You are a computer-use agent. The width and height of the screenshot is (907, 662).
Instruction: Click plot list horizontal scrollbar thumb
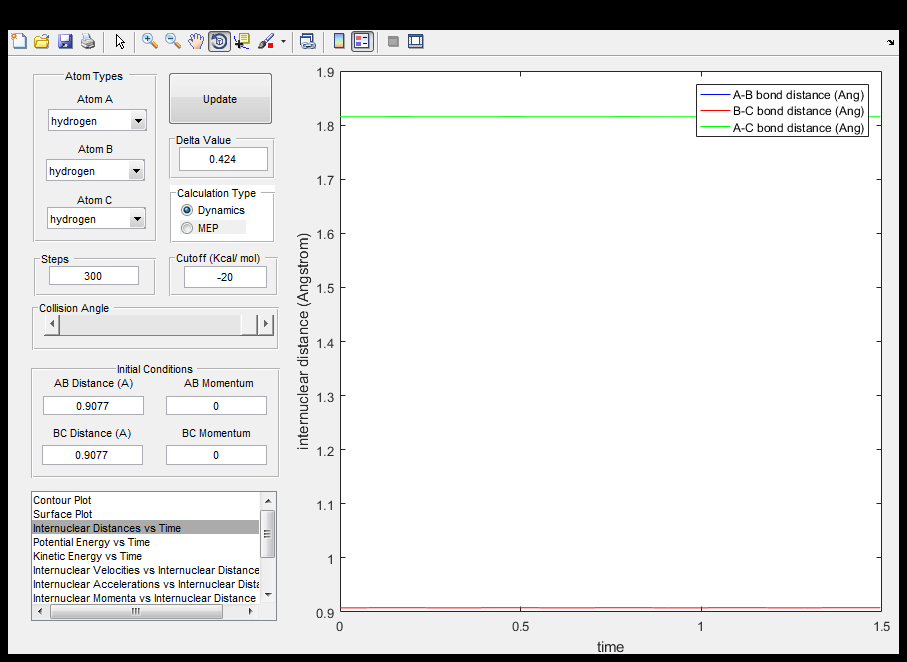136,612
